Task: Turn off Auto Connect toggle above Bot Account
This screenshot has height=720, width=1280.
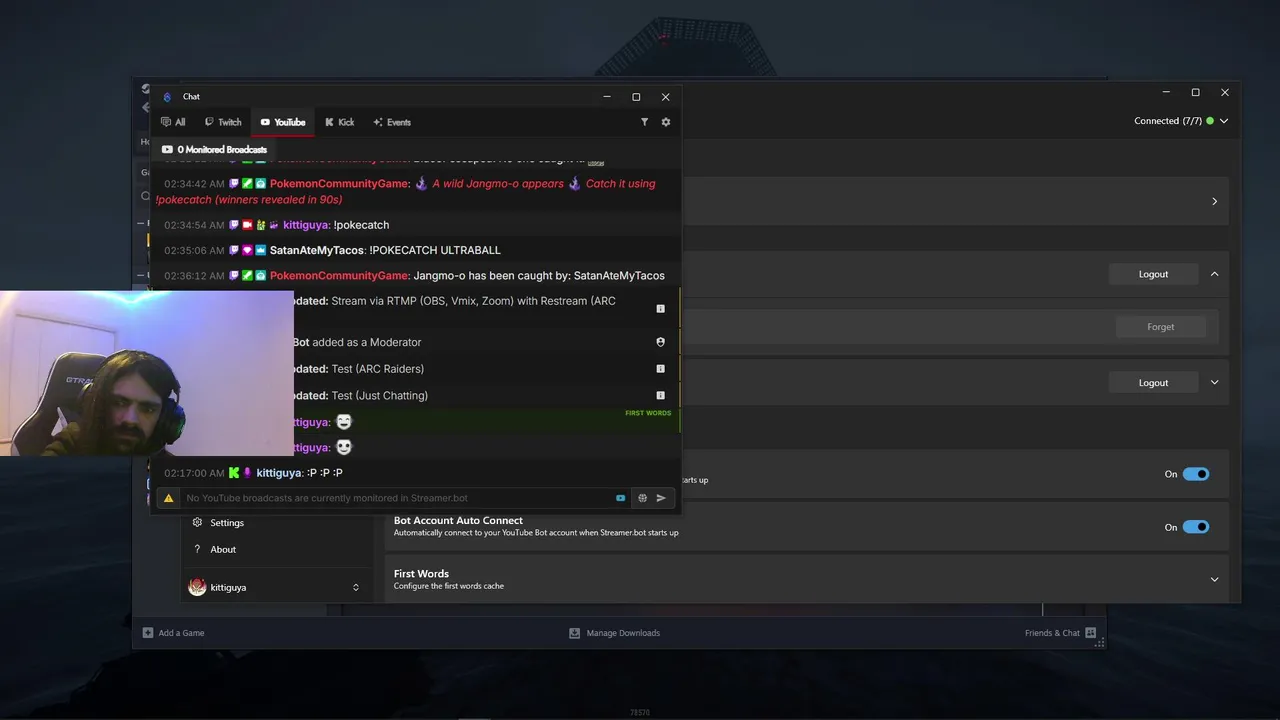Action: (x=1196, y=474)
